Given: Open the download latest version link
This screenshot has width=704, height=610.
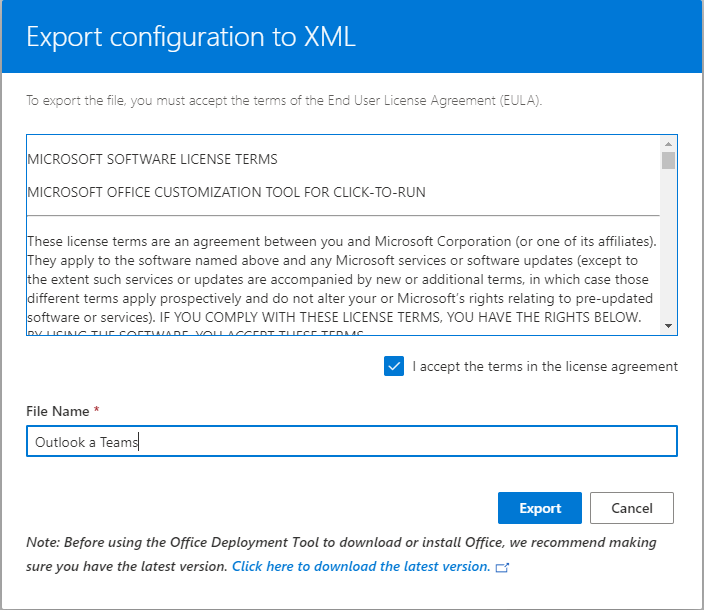Looking at the screenshot, I should tap(361, 566).
